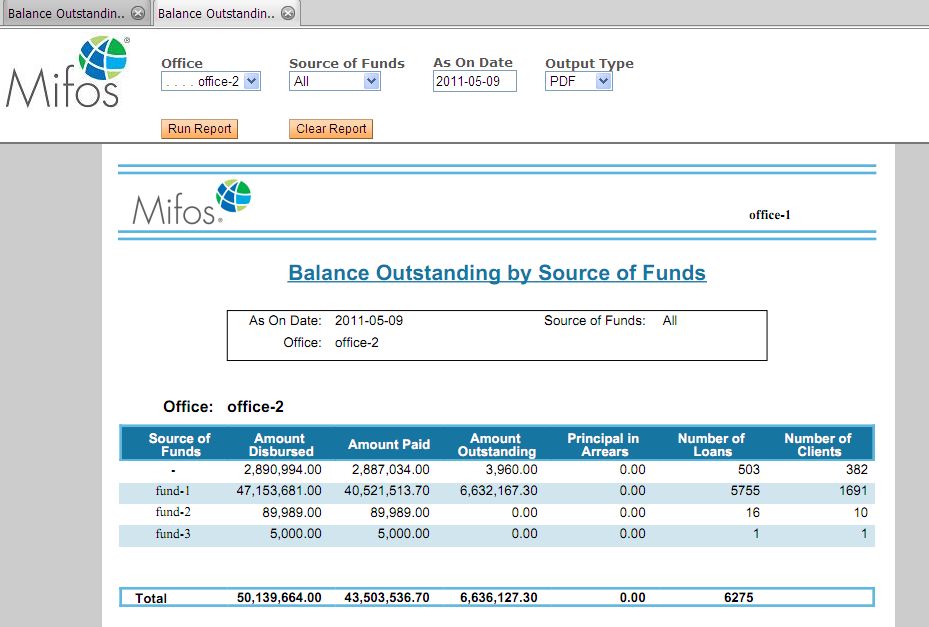Image resolution: width=929 pixels, height=627 pixels.
Task: Select the fund-3 row label
Action: (x=173, y=534)
